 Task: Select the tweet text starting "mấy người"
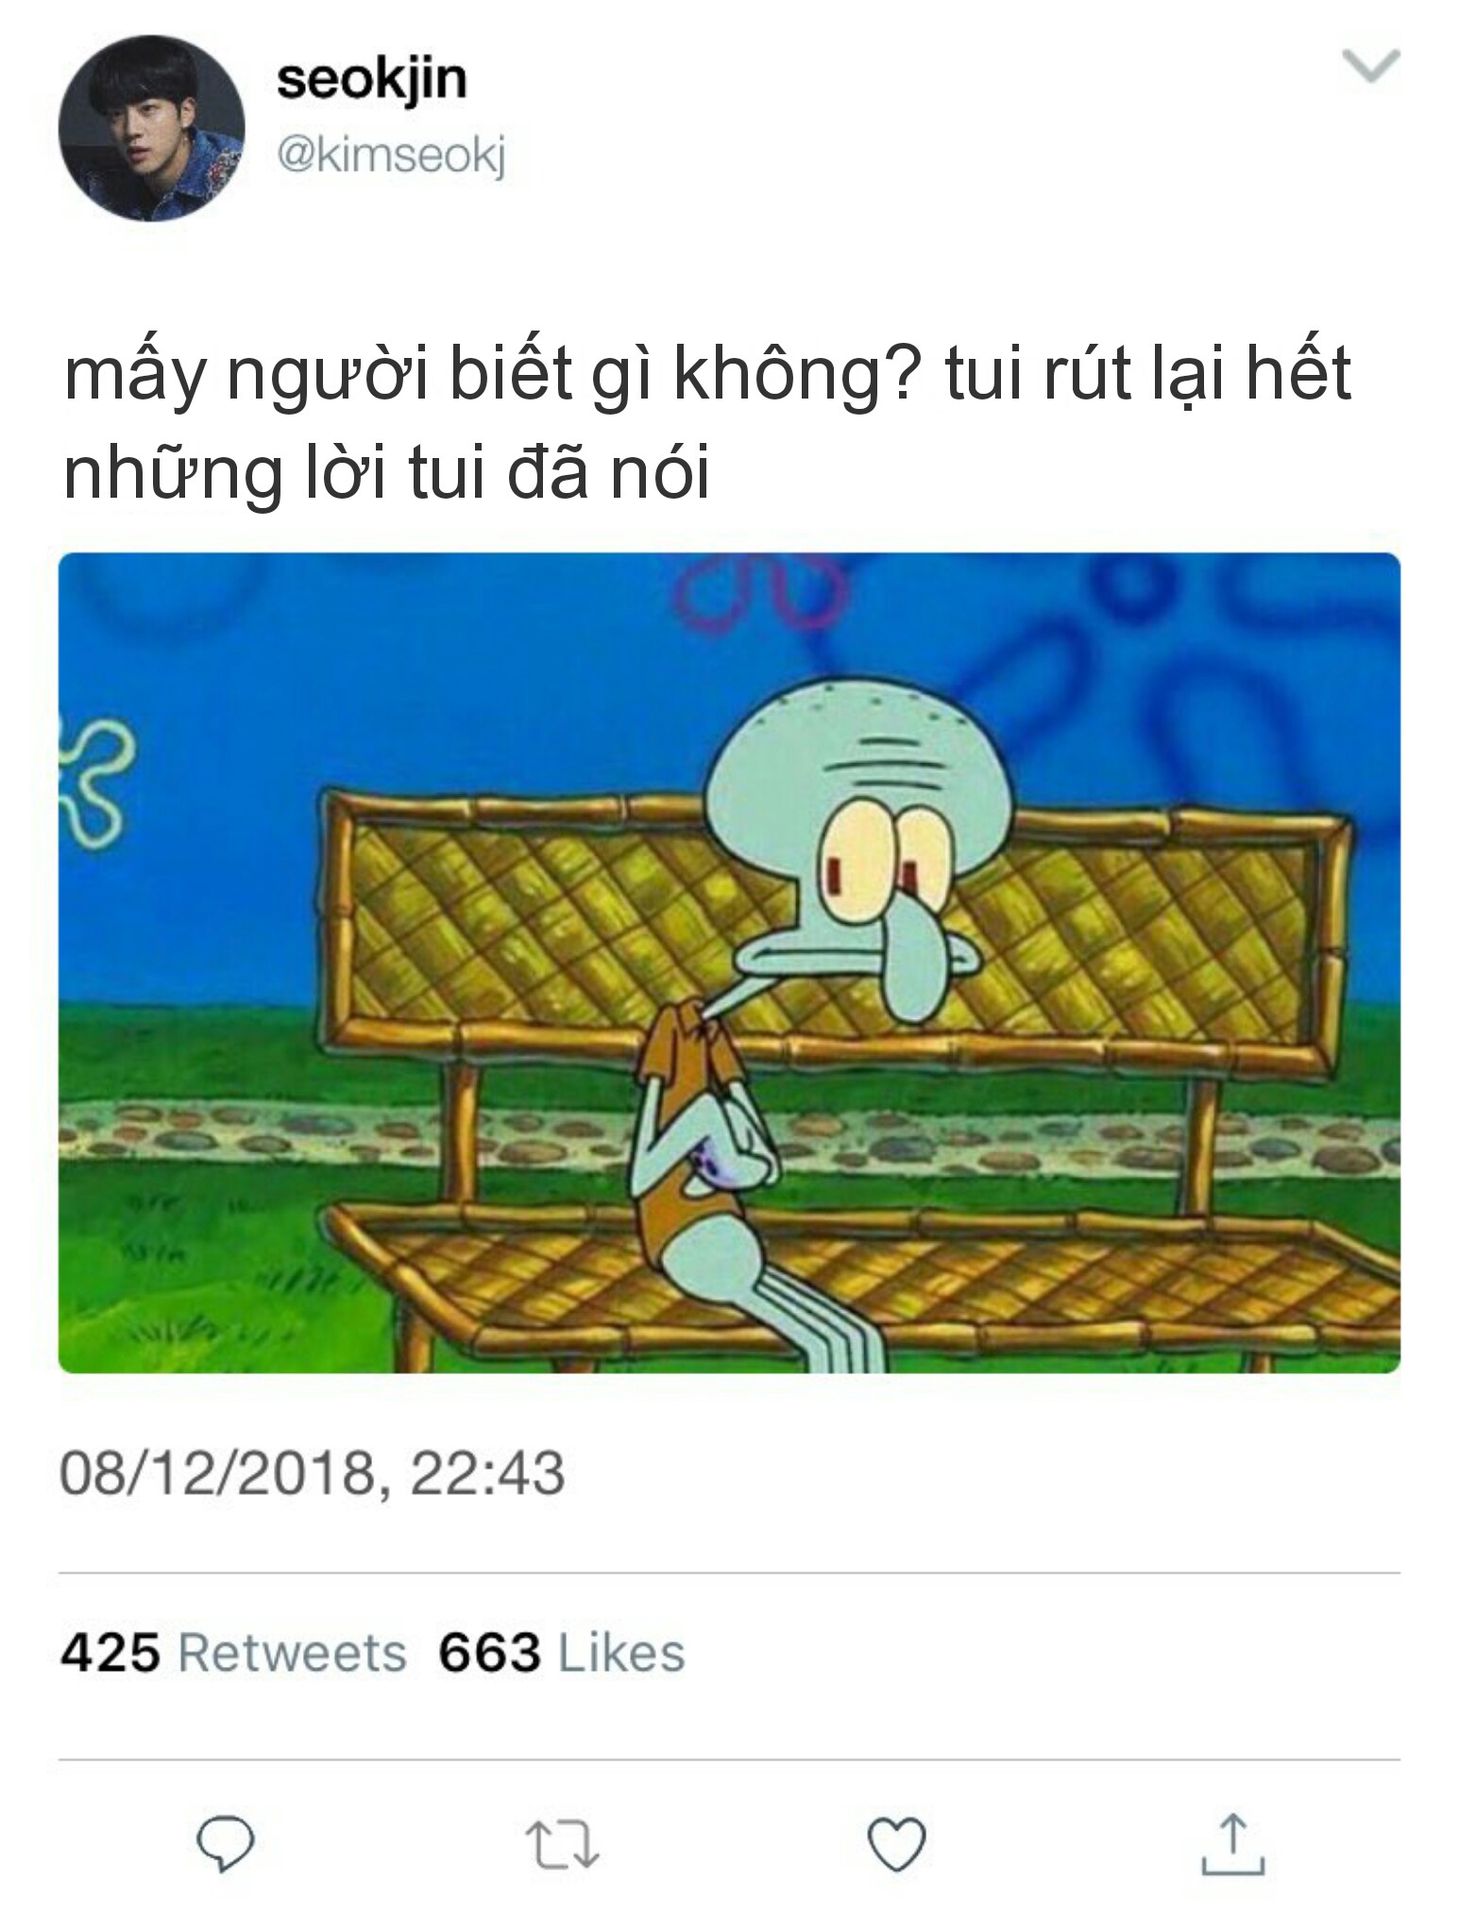point(708,423)
